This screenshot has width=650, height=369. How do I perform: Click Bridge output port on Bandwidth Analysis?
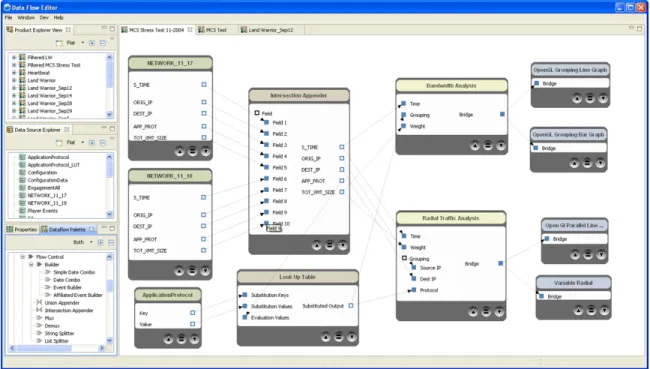coord(502,114)
